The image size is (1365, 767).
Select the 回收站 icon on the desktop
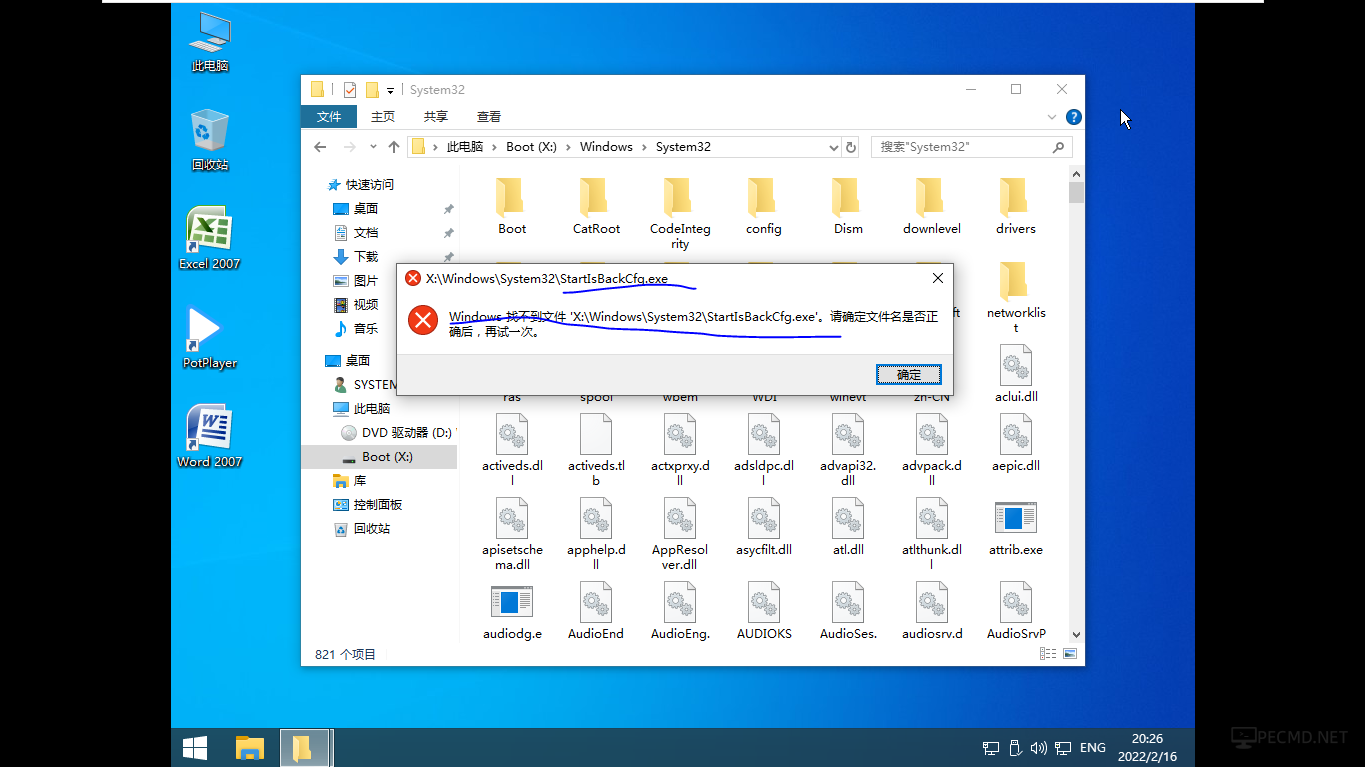[210, 140]
